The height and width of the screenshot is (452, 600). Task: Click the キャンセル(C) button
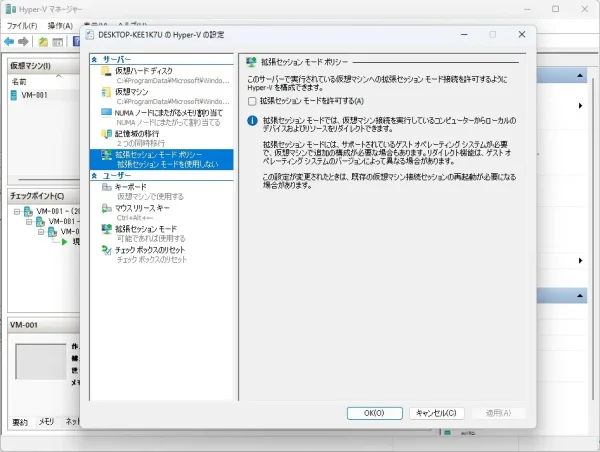pos(437,413)
